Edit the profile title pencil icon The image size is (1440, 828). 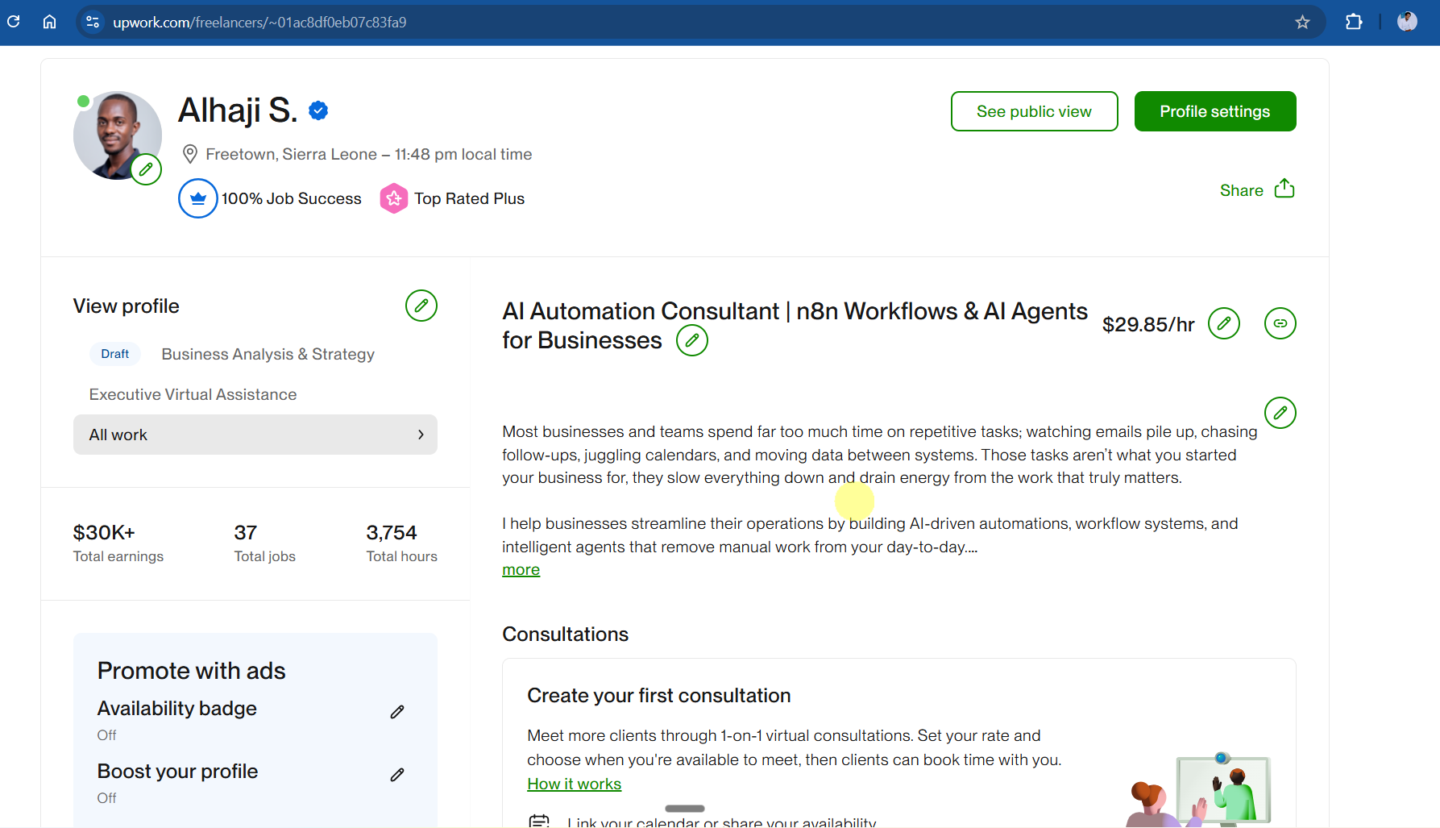692,341
